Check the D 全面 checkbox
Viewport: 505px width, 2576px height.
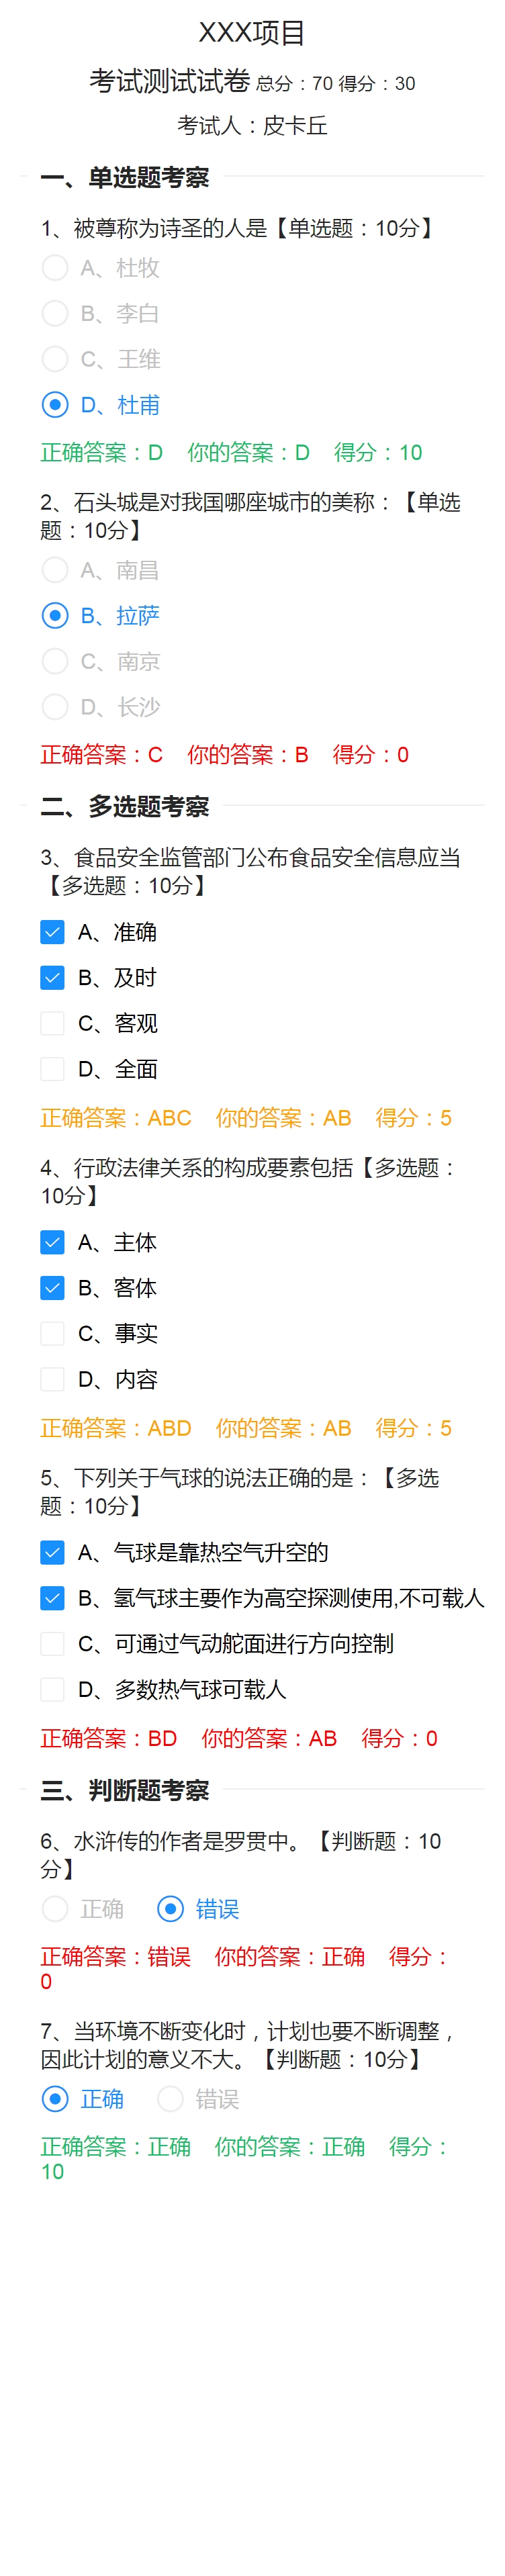(52, 1069)
